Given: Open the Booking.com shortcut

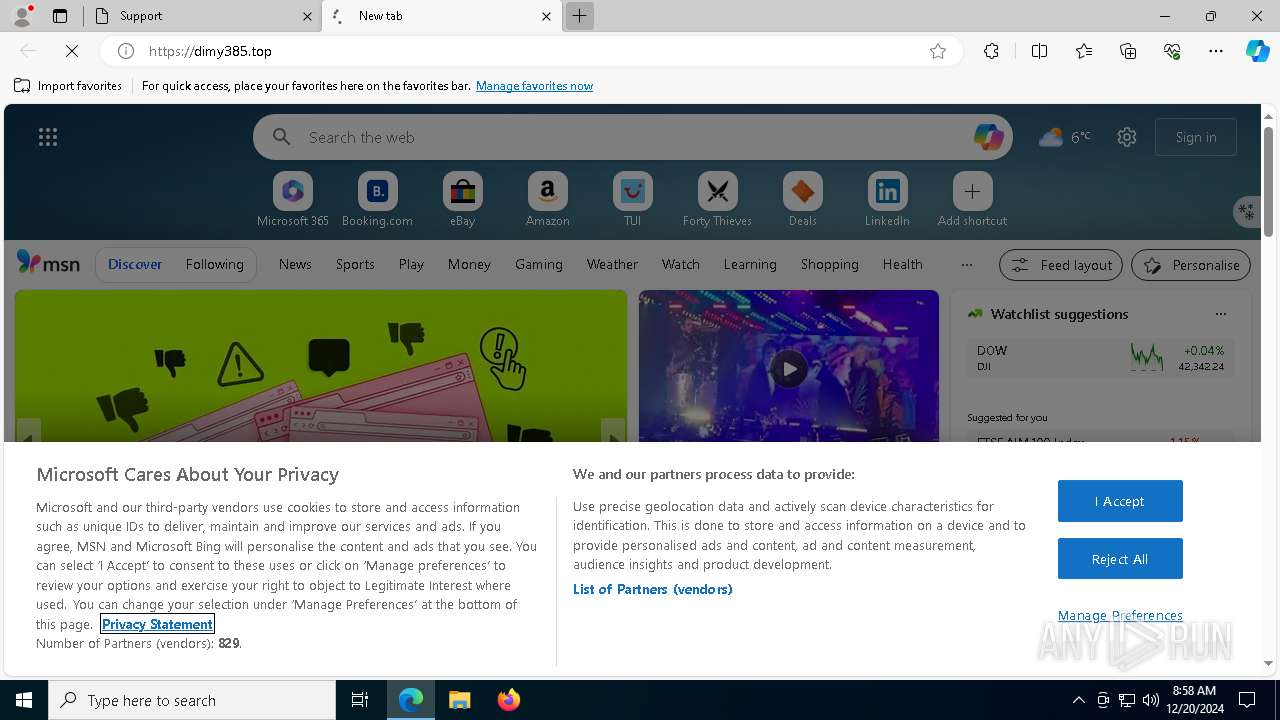Looking at the screenshot, I should (x=378, y=199).
